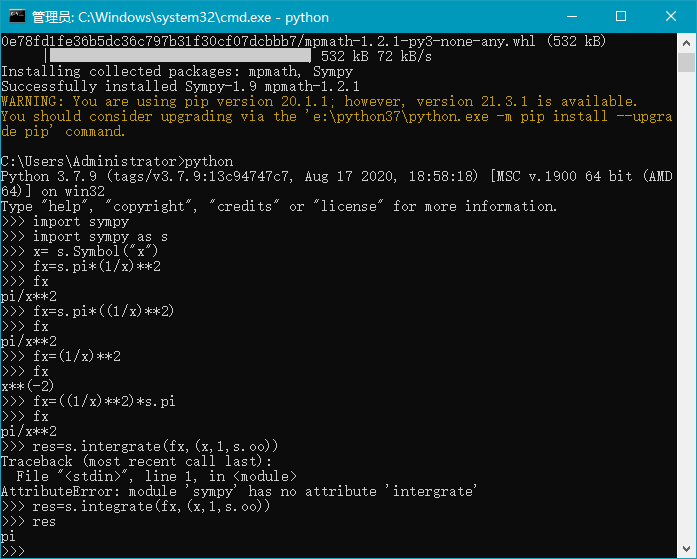697x559 pixels.
Task: Click the scrollbar up arrow
Action: (686, 43)
